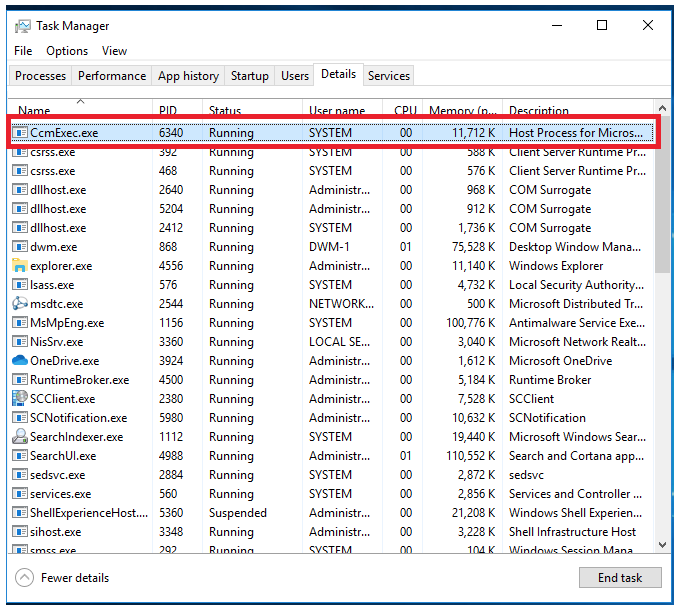
Task: Open the View menu
Action: point(114,51)
